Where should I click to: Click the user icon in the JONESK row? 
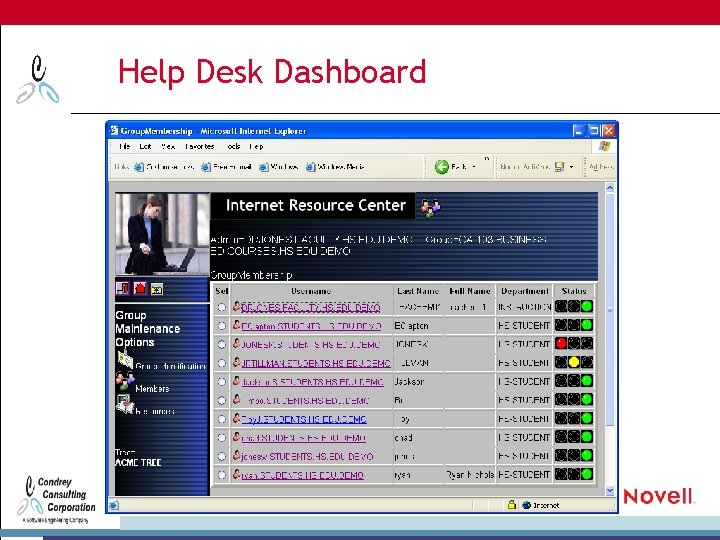(236, 343)
